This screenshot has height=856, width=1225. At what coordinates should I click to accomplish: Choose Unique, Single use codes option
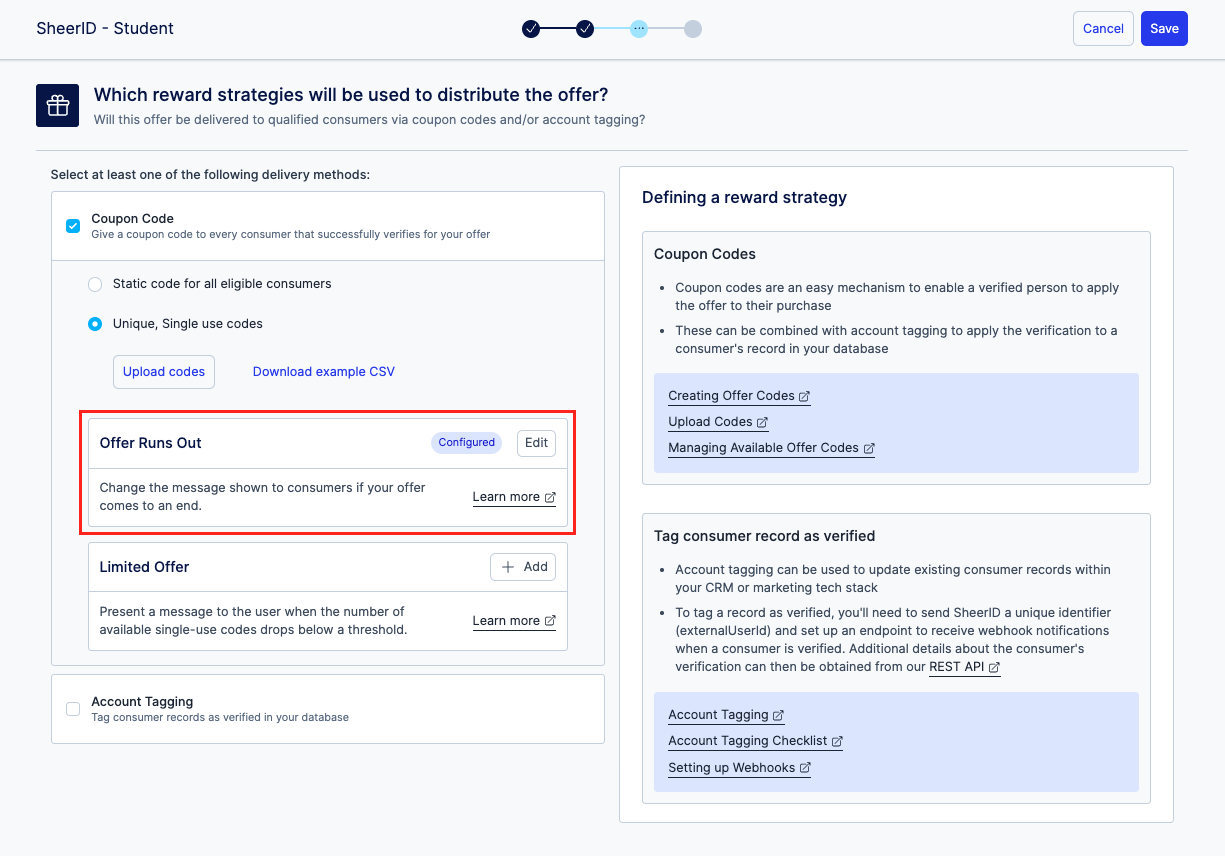point(95,324)
